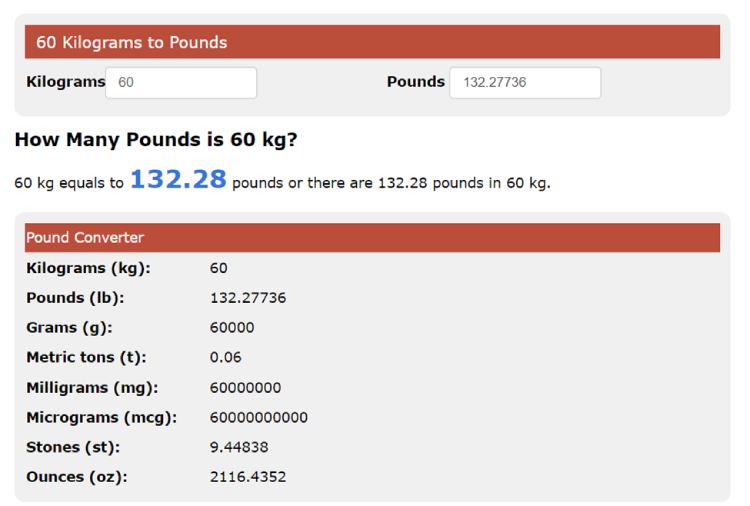750x506 pixels.
Task: Select the Kilograms (kg) row label
Action: click(x=88, y=268)
